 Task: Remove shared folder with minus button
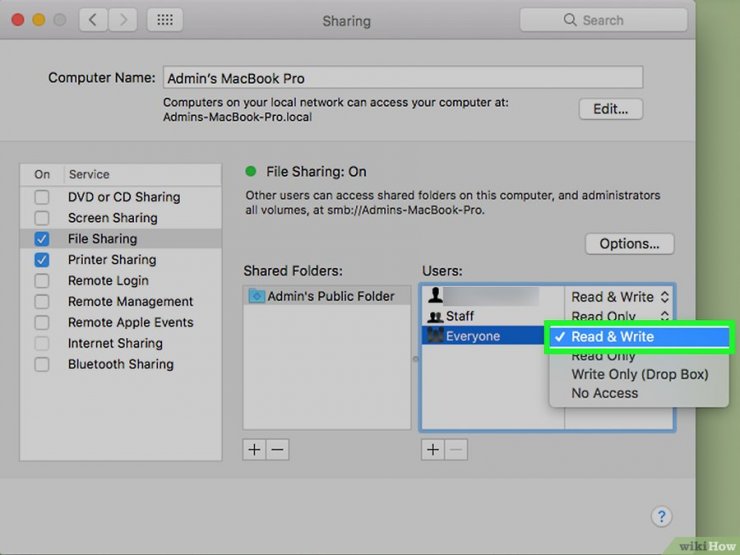pos(278,450)
